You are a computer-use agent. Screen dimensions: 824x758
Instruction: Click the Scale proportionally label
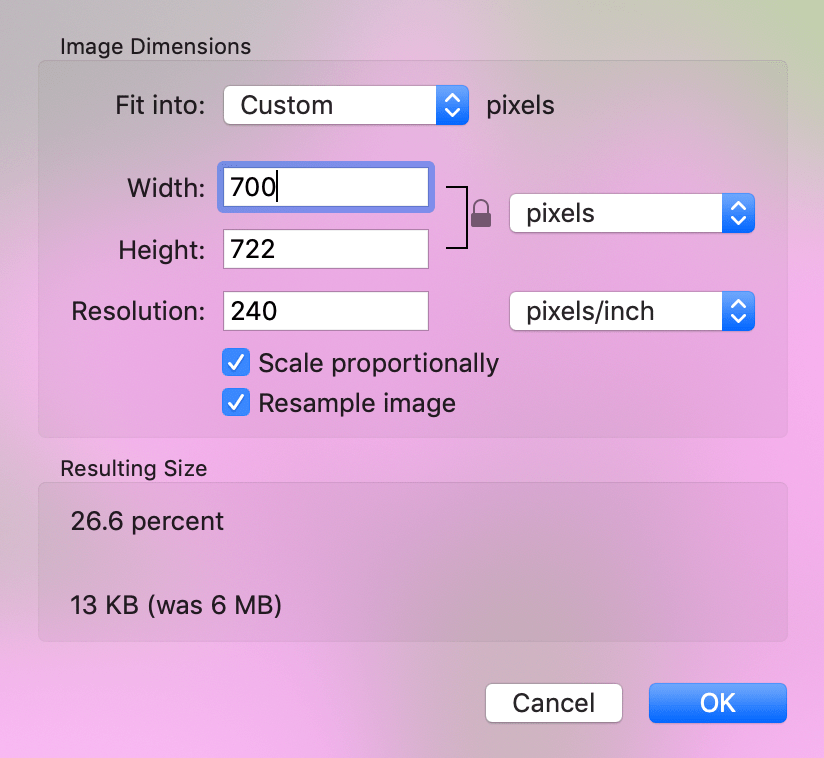(378, 363)
